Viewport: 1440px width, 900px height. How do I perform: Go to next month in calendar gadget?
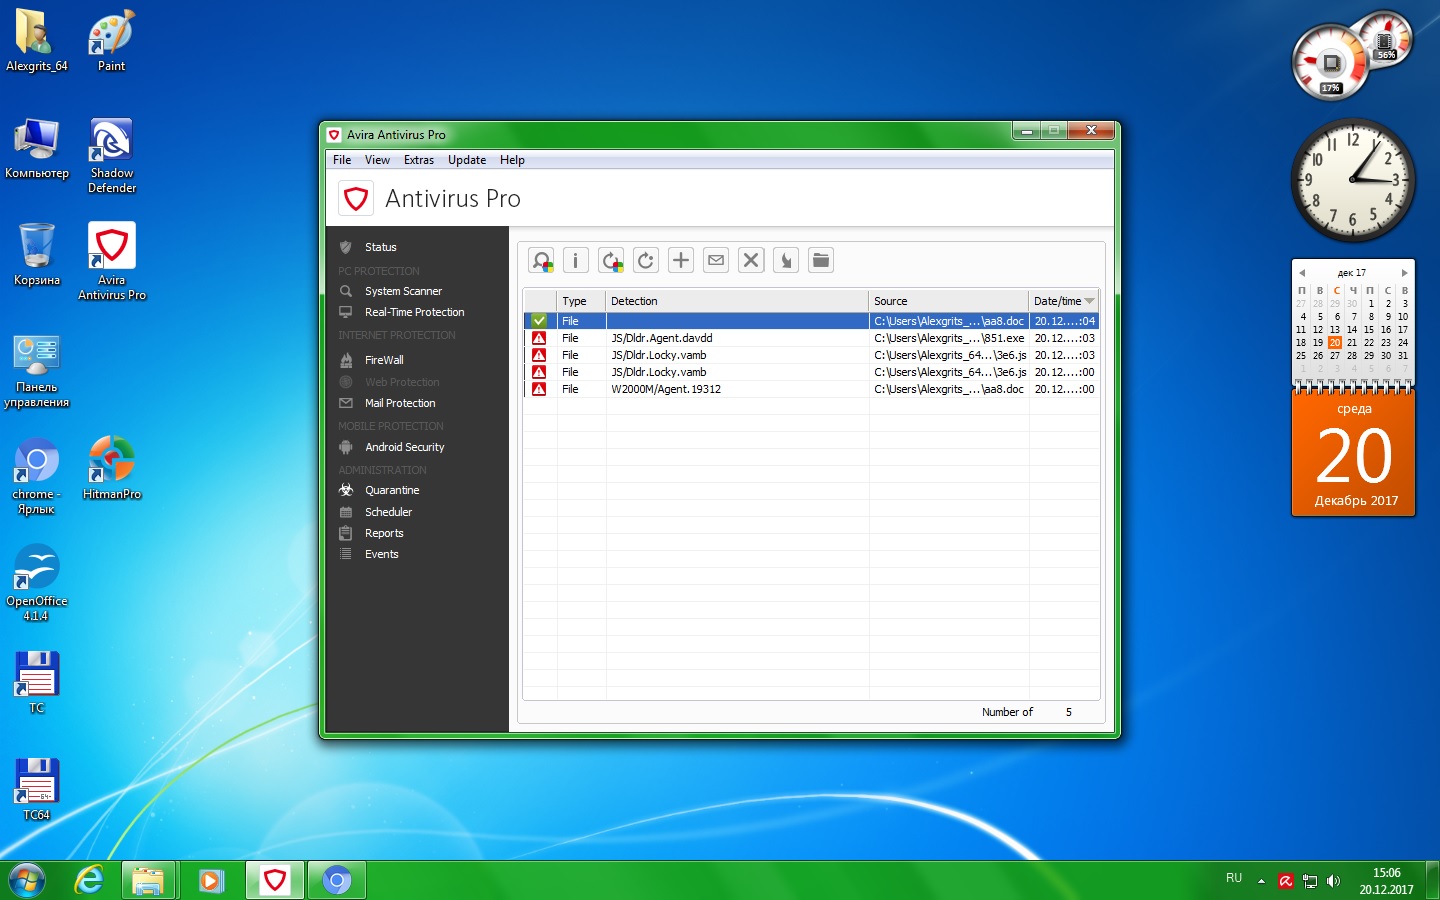pos(1404,273)
